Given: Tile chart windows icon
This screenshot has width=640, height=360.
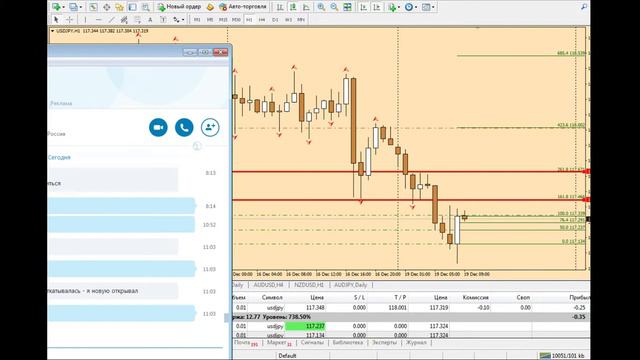Looking at the screenshot, I should coord(347,7).
